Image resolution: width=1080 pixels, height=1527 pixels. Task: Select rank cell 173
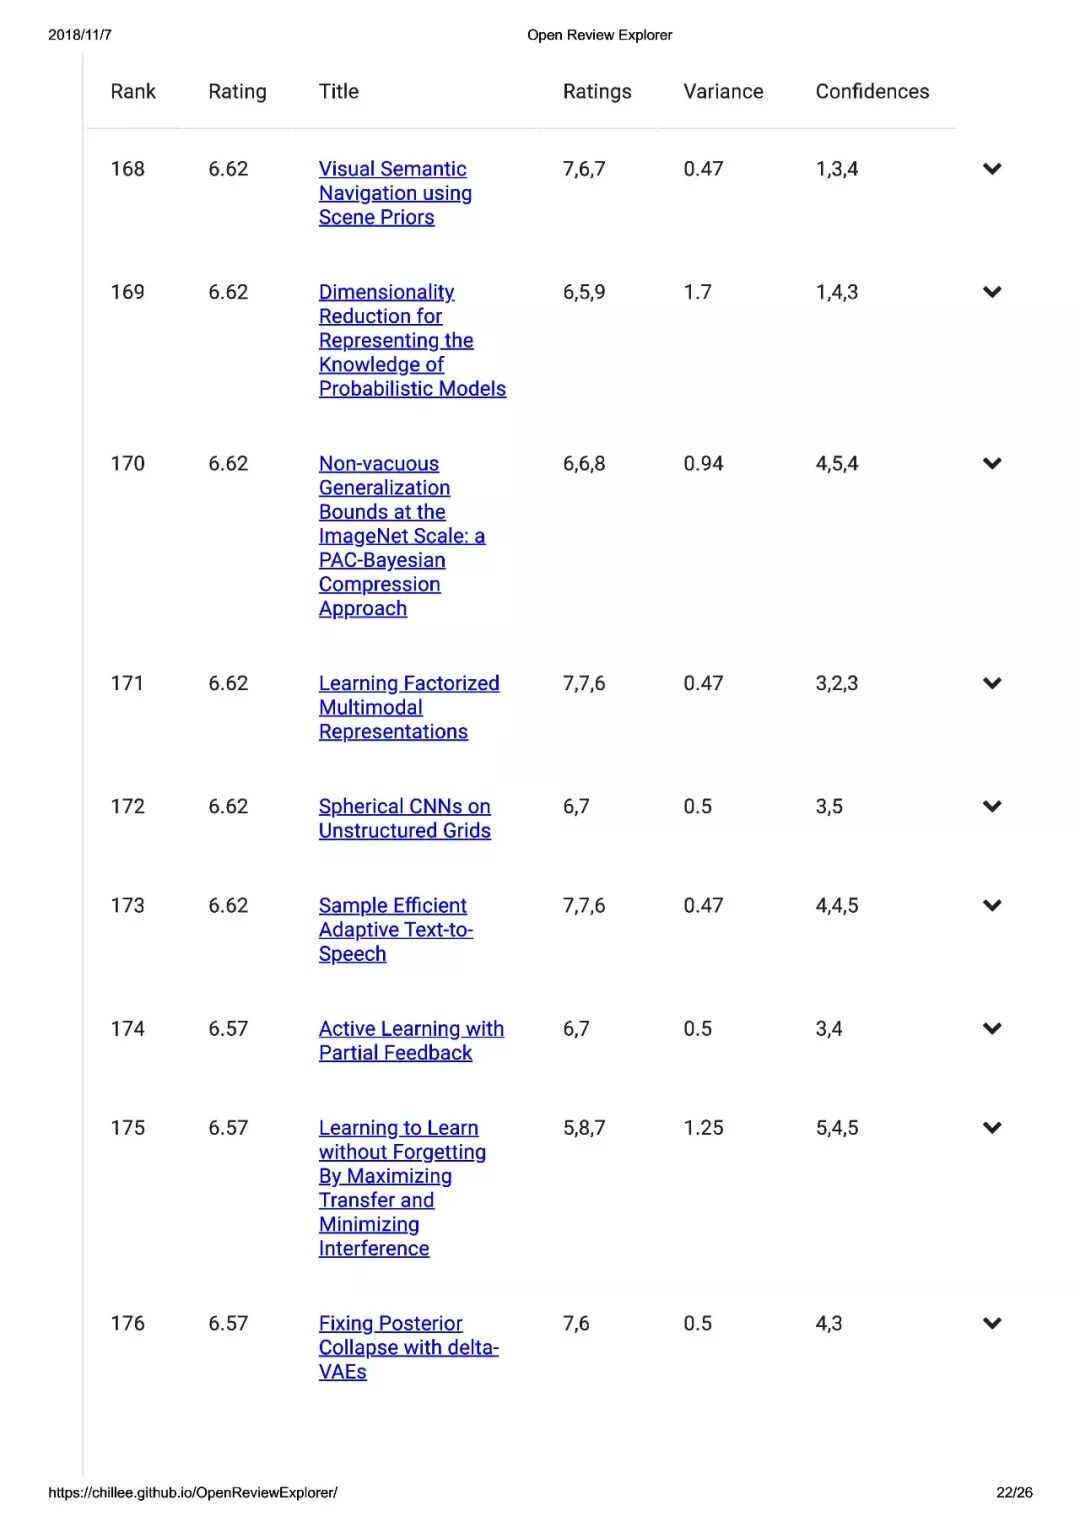click(127, 905)
